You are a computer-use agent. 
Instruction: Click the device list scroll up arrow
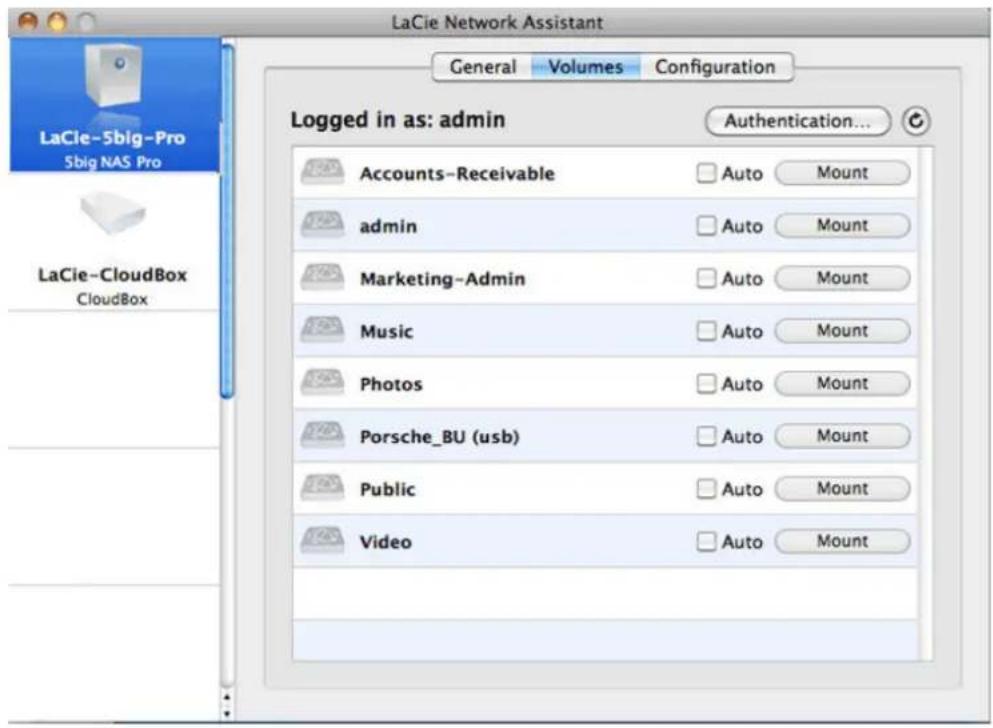point(227,698)
